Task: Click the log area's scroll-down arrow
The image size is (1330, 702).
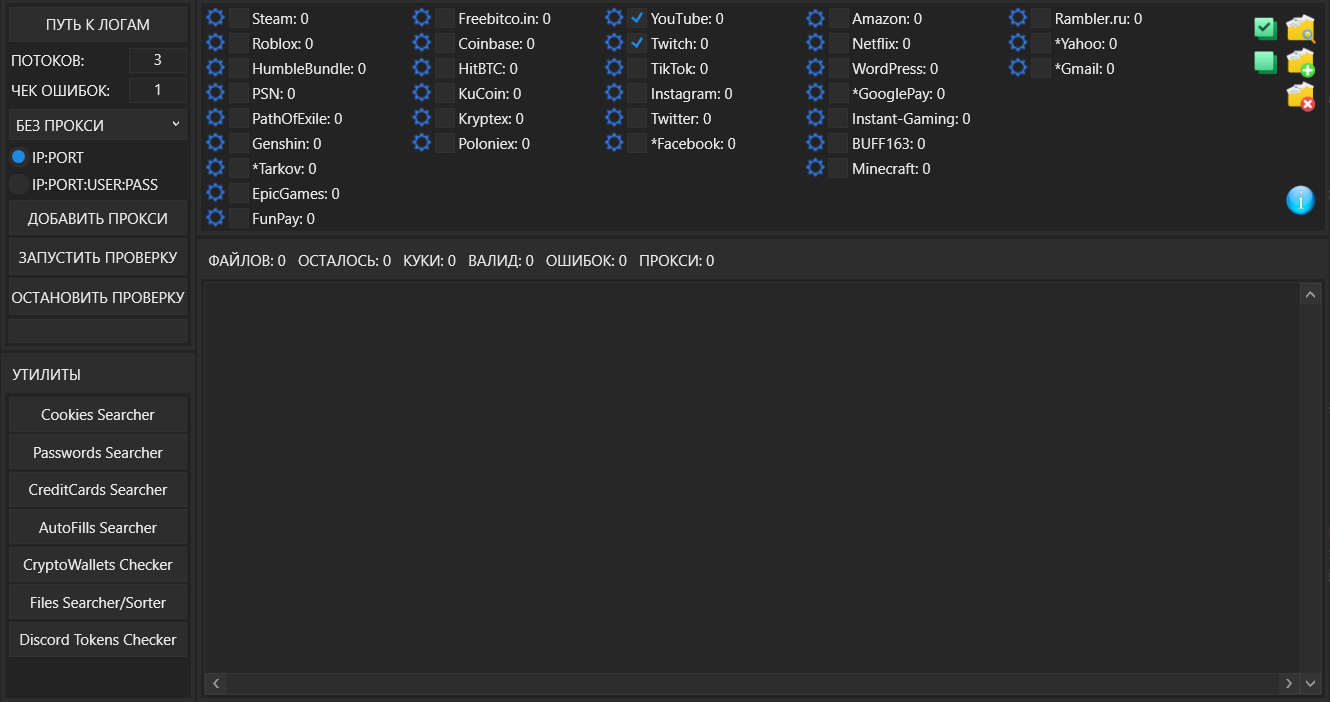Action: click(1311, 683)
